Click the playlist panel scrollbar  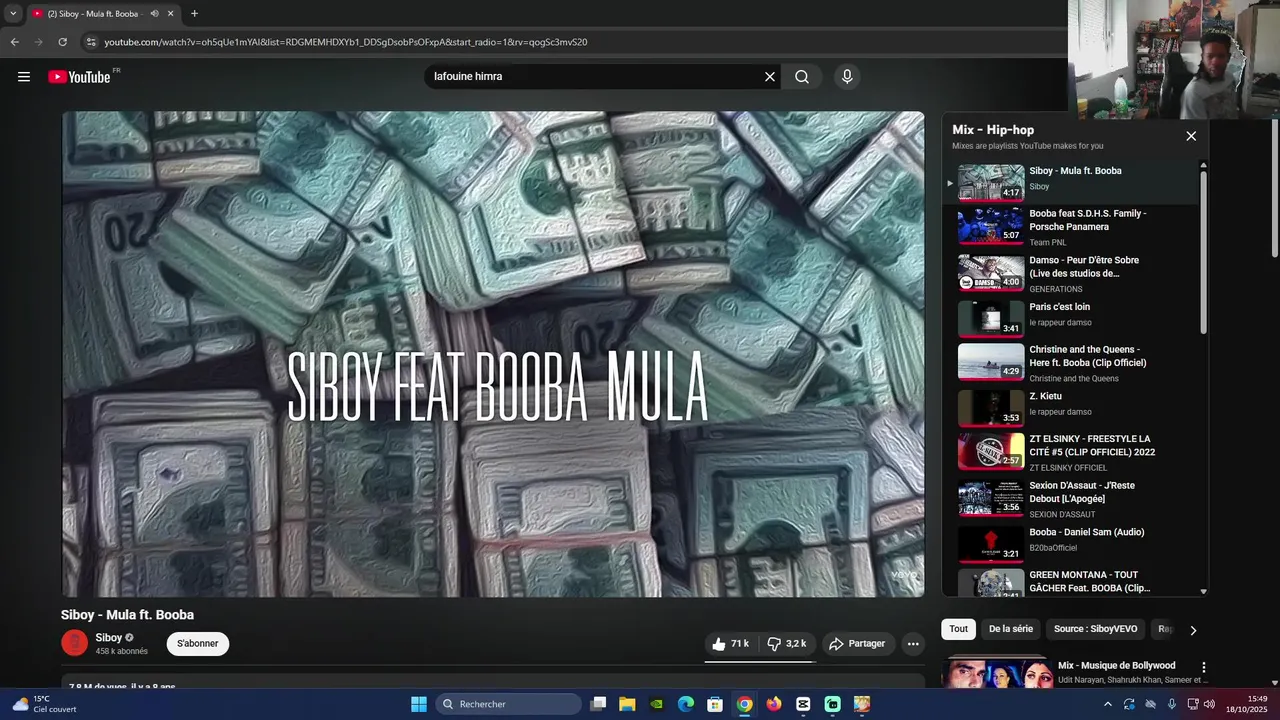(1203, 253)
